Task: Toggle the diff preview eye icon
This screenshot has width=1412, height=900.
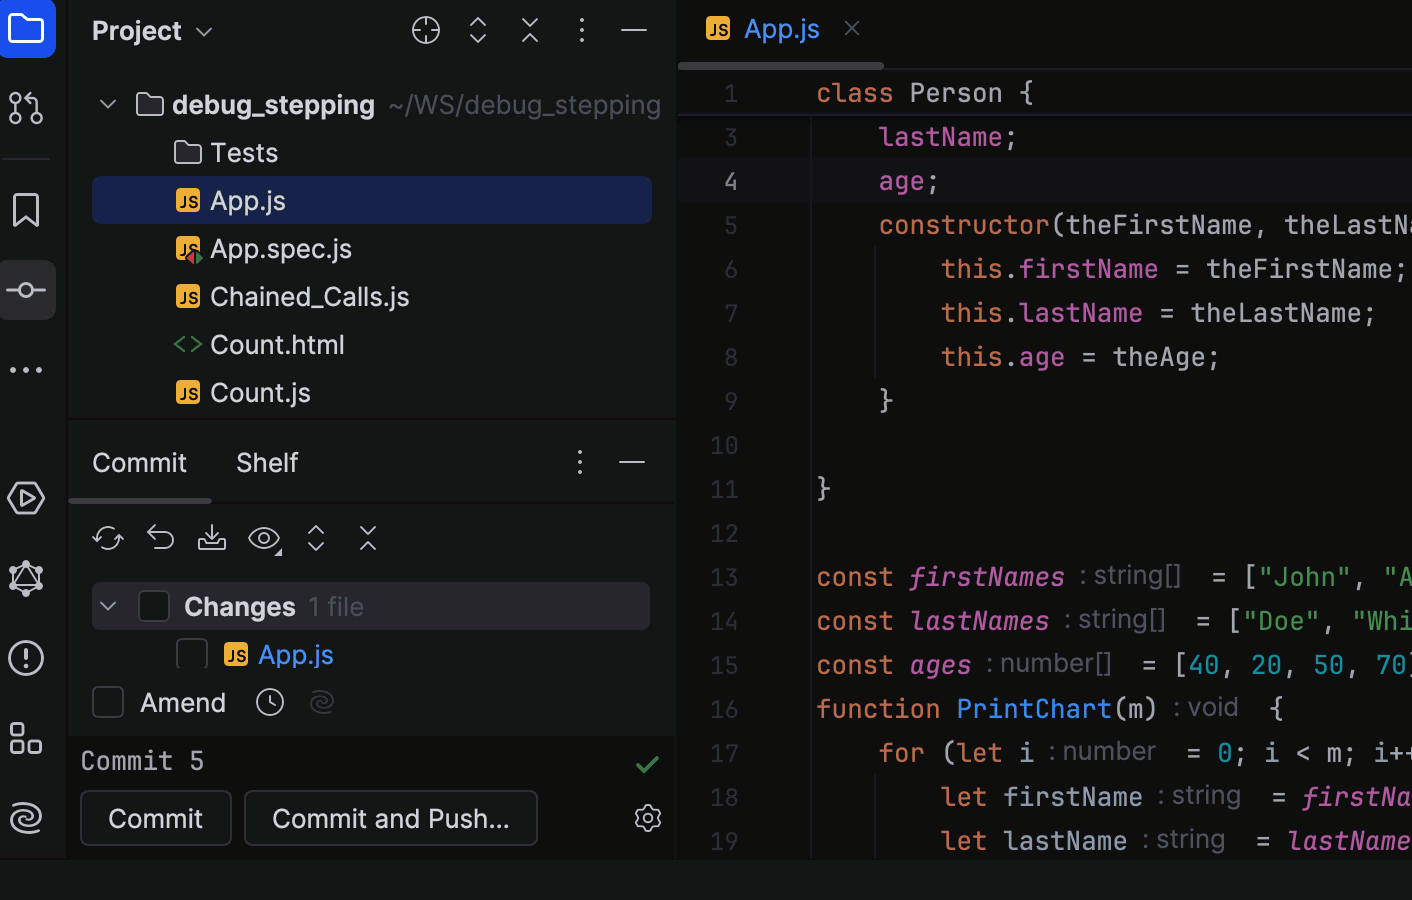Action: pos(263,538)
